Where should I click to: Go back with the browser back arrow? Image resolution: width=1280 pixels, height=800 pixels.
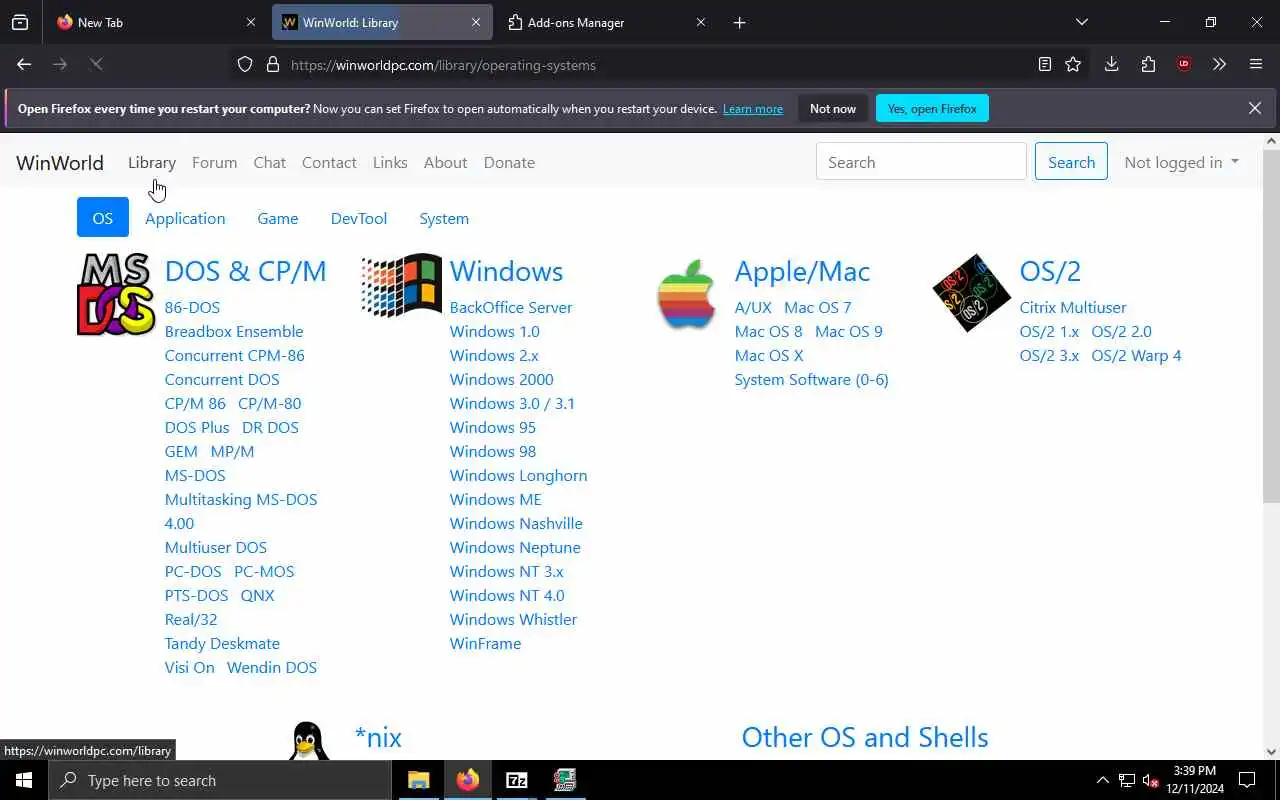(24, 64)
